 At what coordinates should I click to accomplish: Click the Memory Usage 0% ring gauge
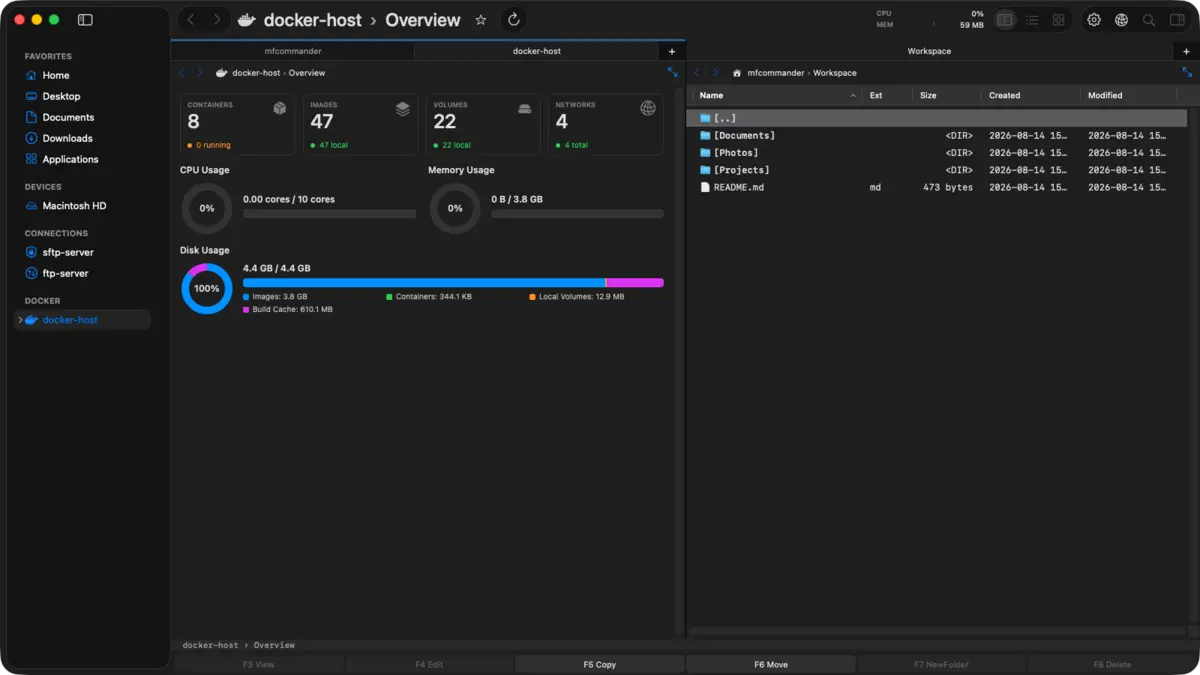point(455,208)
